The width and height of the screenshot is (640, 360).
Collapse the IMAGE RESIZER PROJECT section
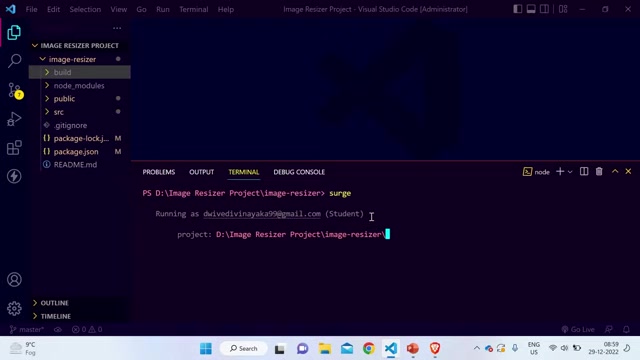[x=80, y=46]
